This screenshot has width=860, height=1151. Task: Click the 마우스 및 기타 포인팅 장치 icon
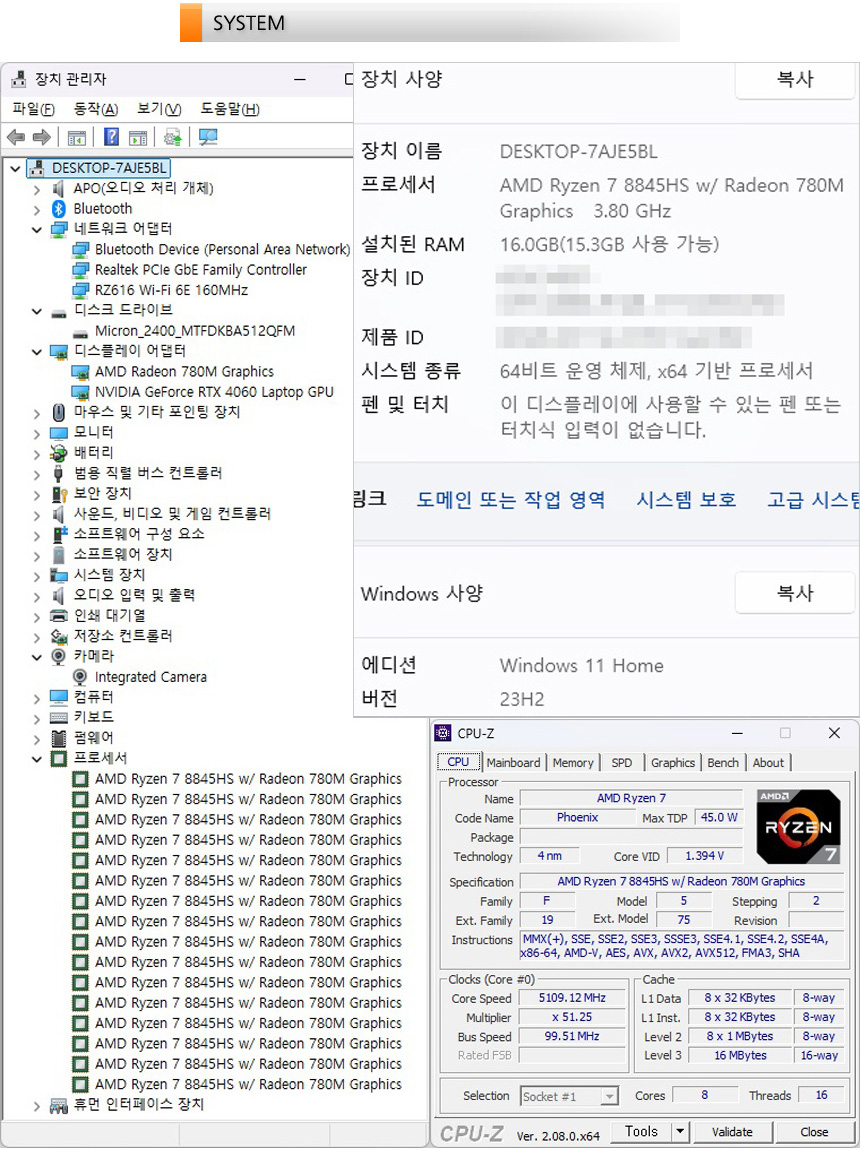59,413
